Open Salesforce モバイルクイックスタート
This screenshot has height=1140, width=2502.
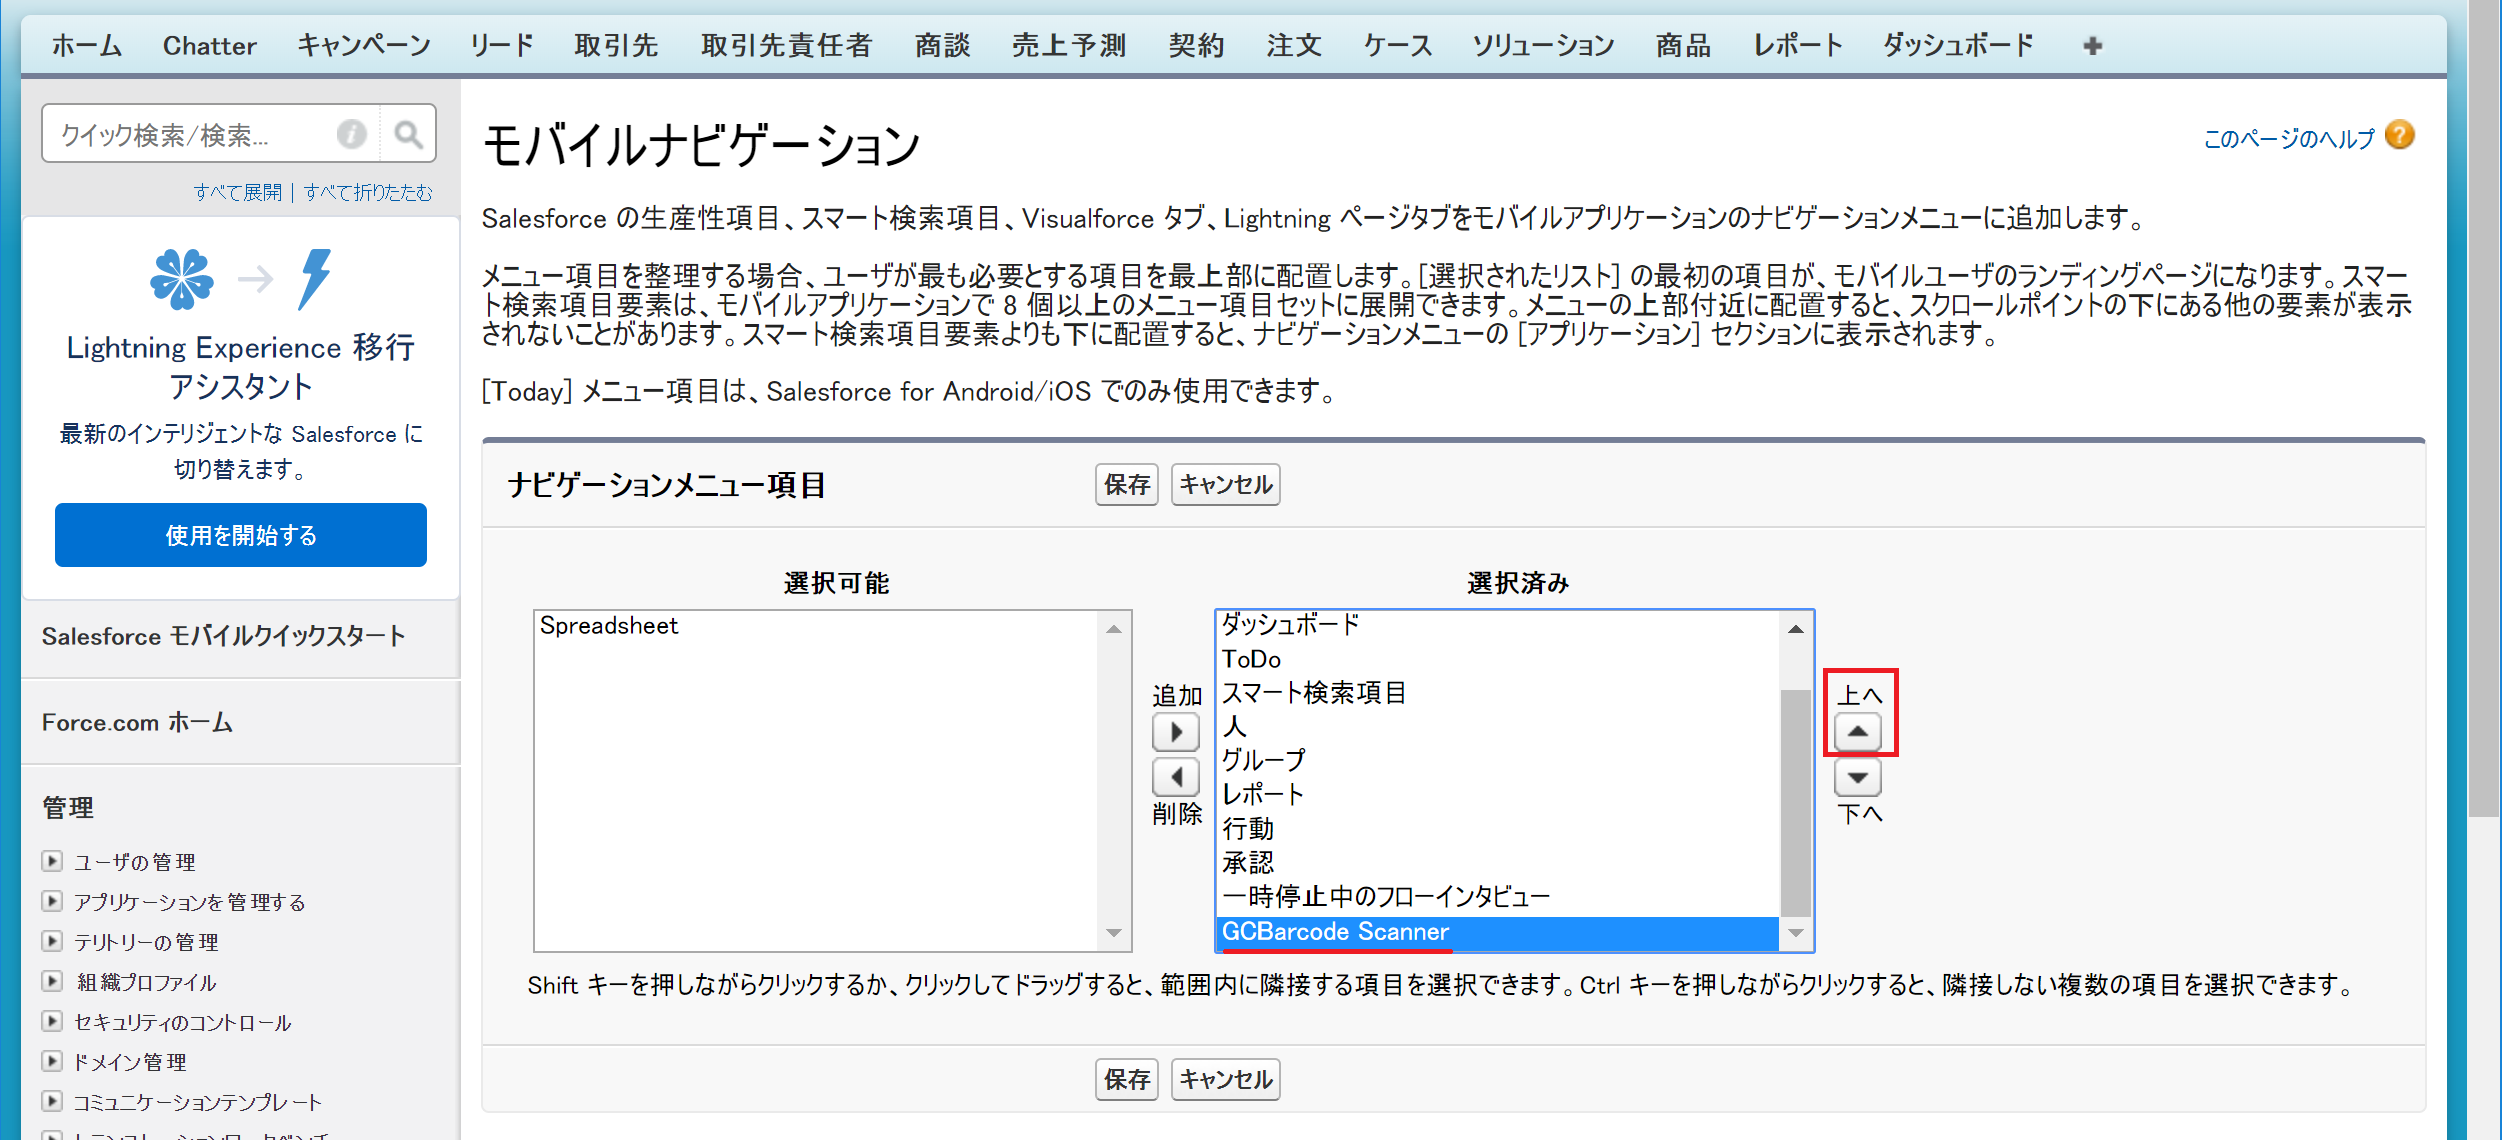[x=224, y=636]
